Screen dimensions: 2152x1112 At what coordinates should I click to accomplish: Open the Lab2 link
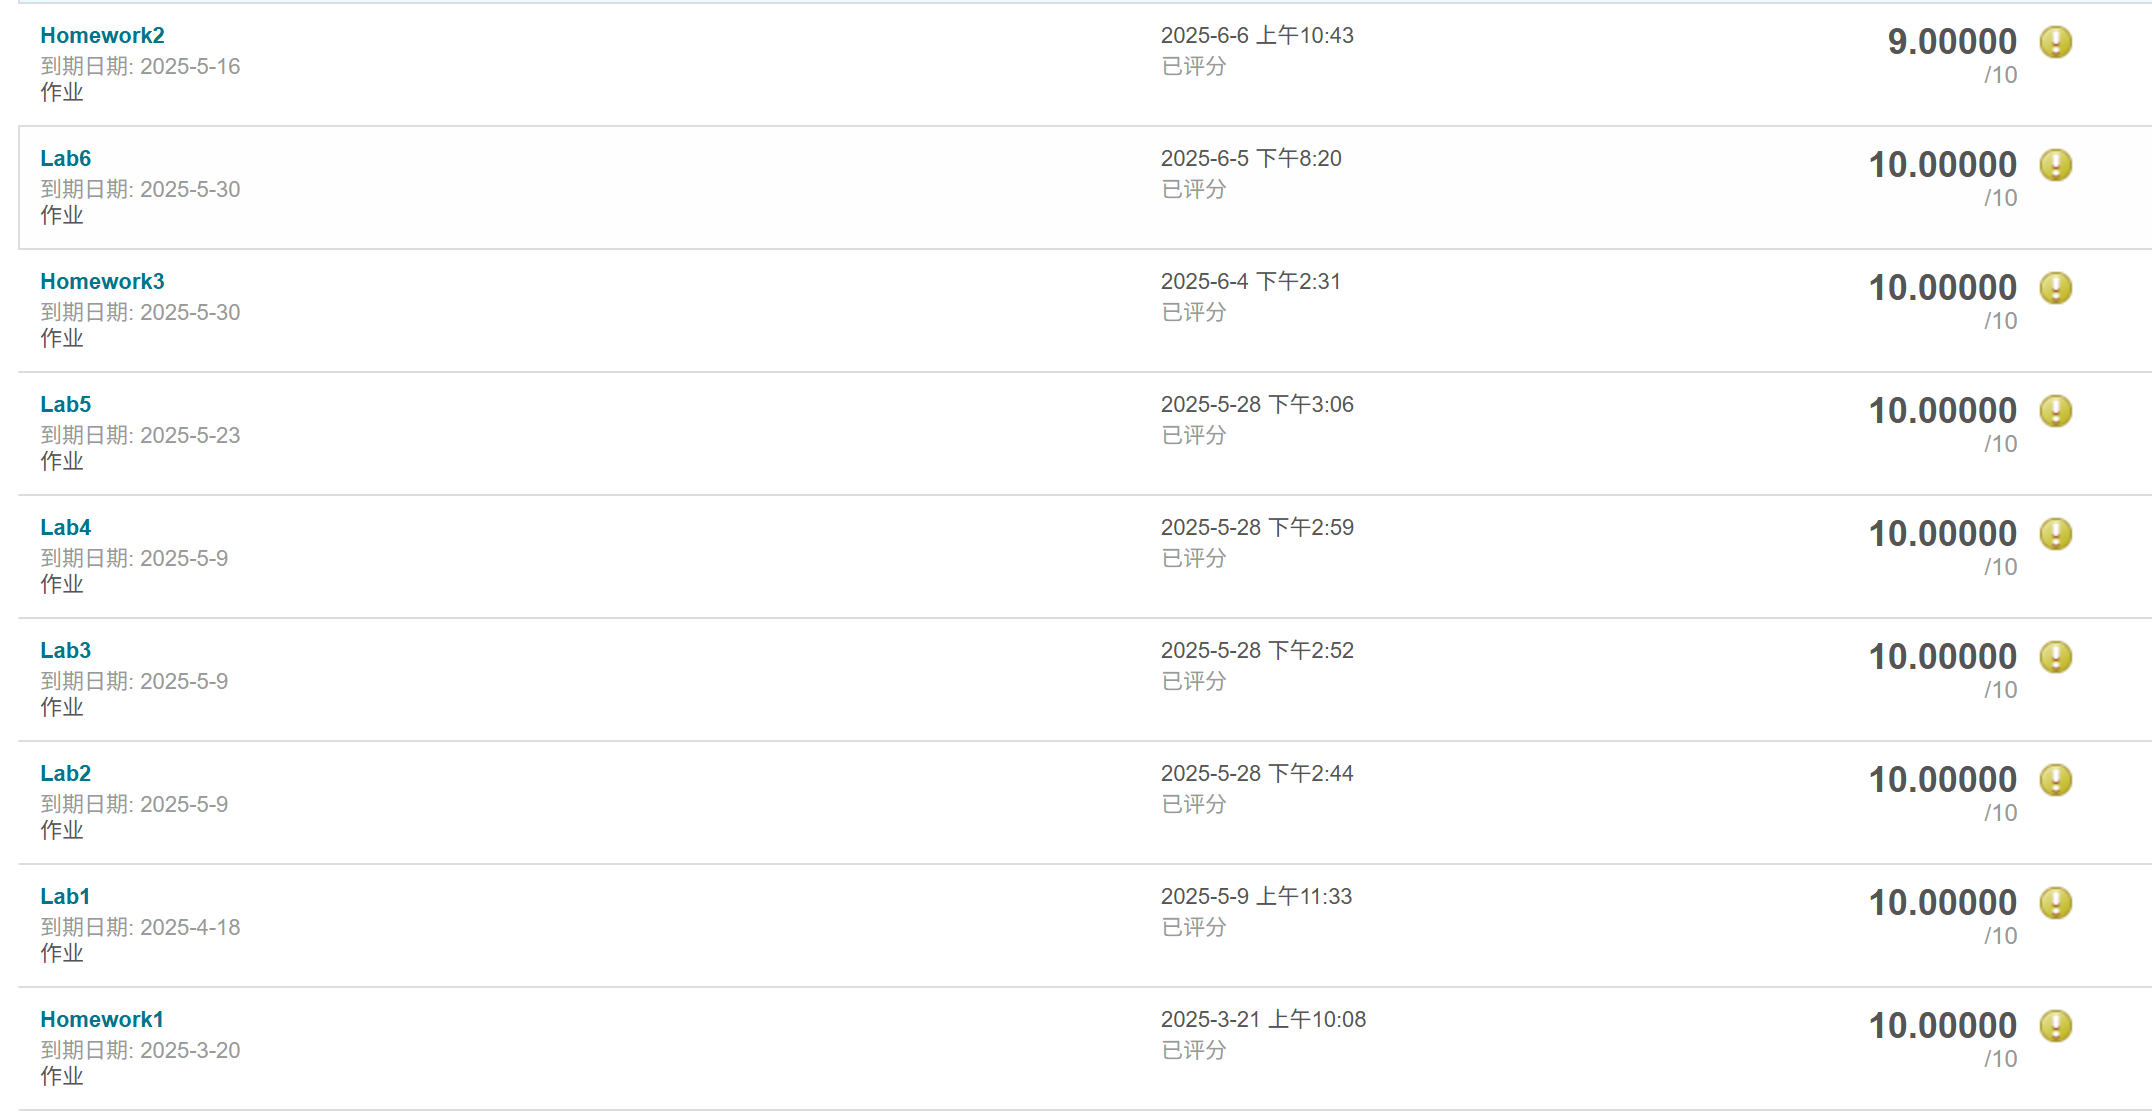click(x=65, y=774)
